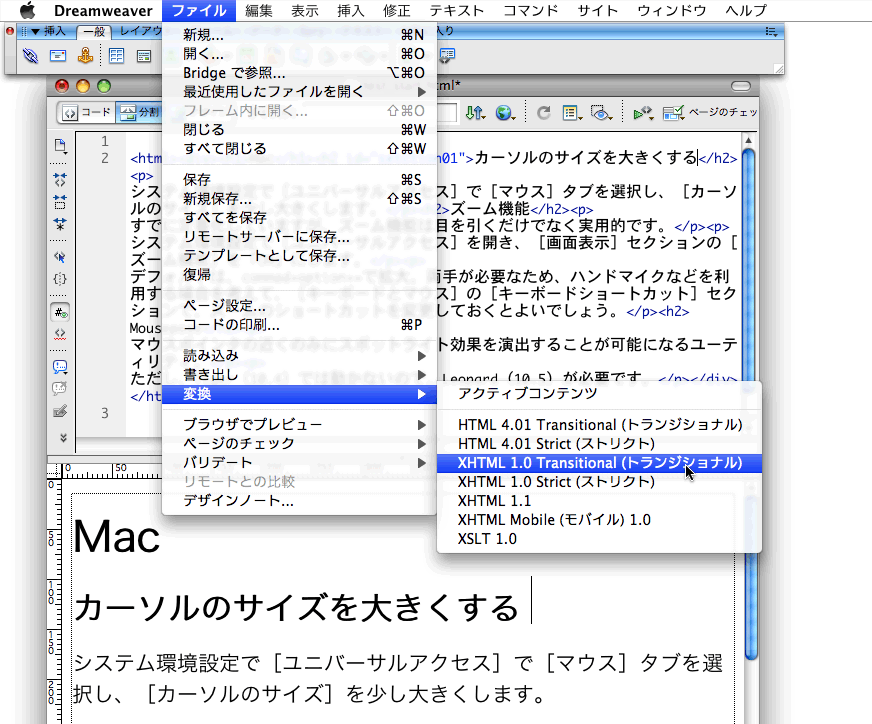The height and width of the screenshot is (724, 872).
Task: Choose Page Setup menu item
Action: (299, 306)
